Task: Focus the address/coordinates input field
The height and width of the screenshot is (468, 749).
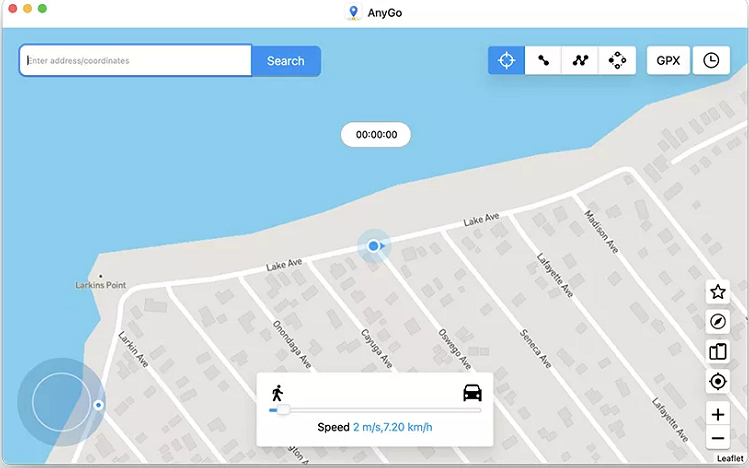Action: [x=135, y=61]
